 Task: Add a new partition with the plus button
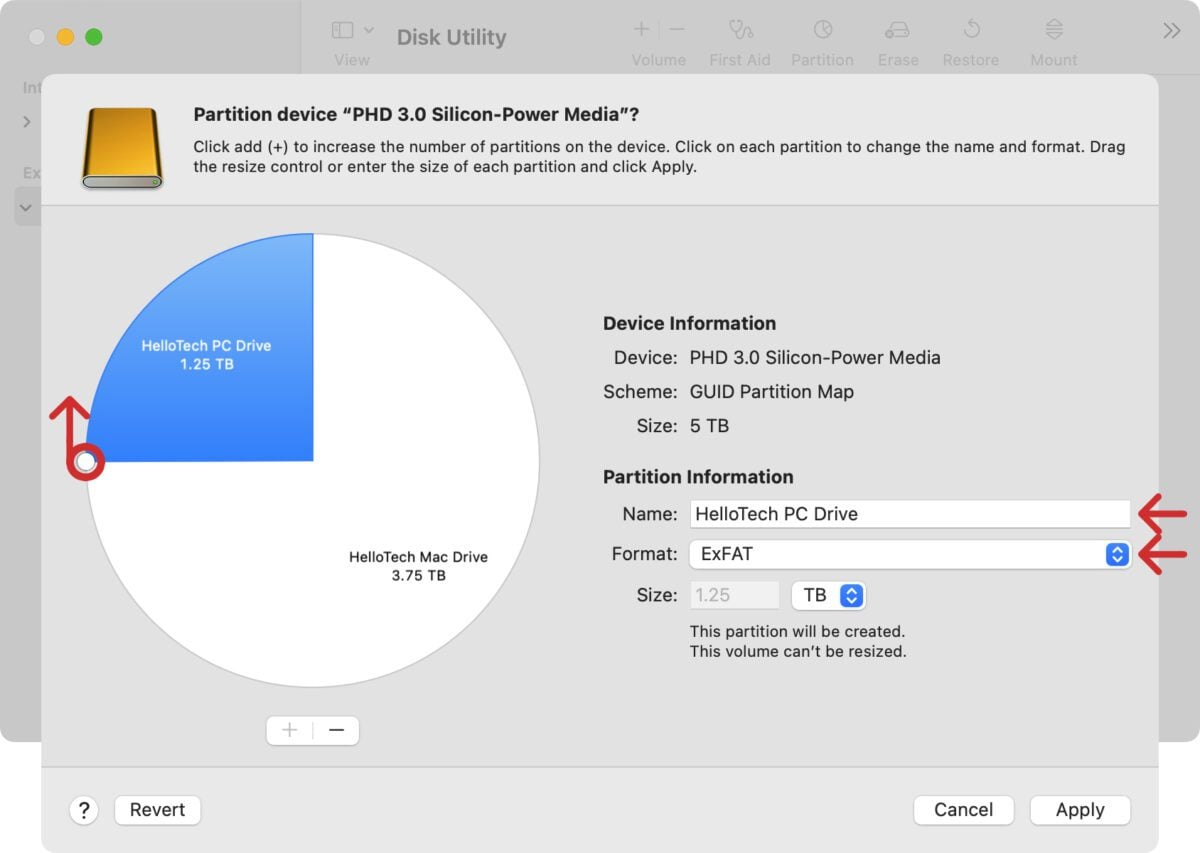click(x=288, y=730)
